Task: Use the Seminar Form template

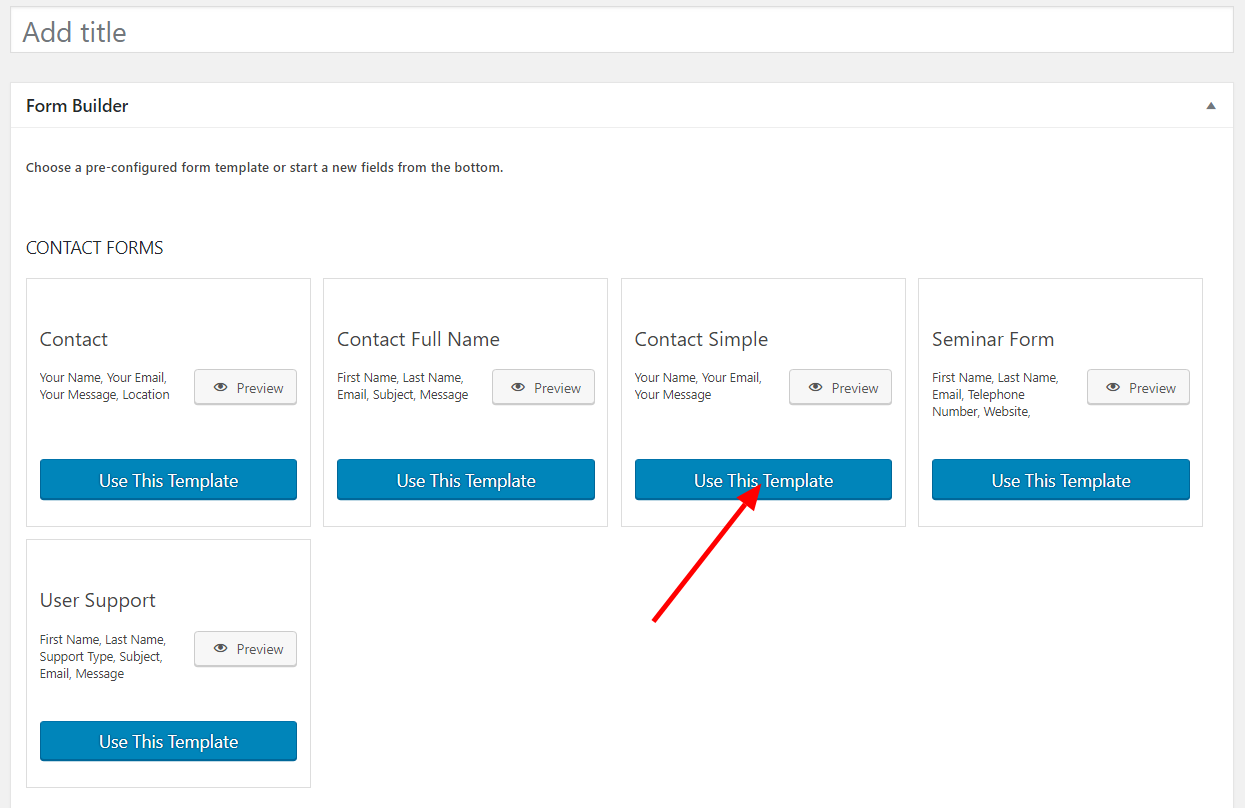Action: coord(1060,480)
